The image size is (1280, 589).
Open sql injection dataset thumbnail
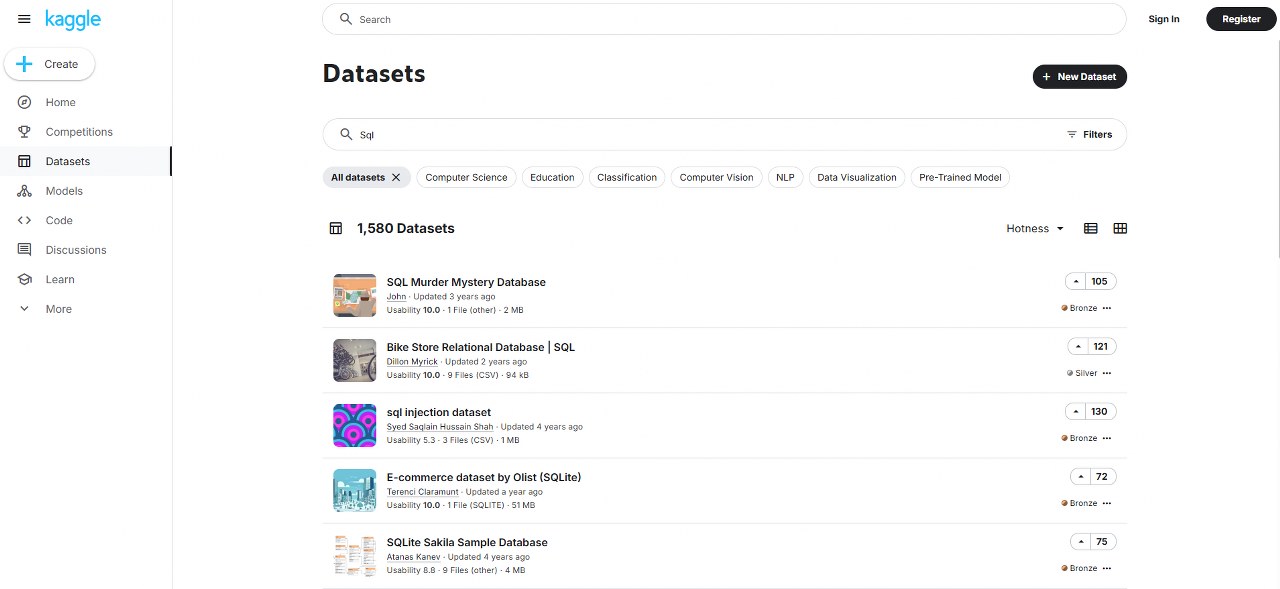coord(354,425)
